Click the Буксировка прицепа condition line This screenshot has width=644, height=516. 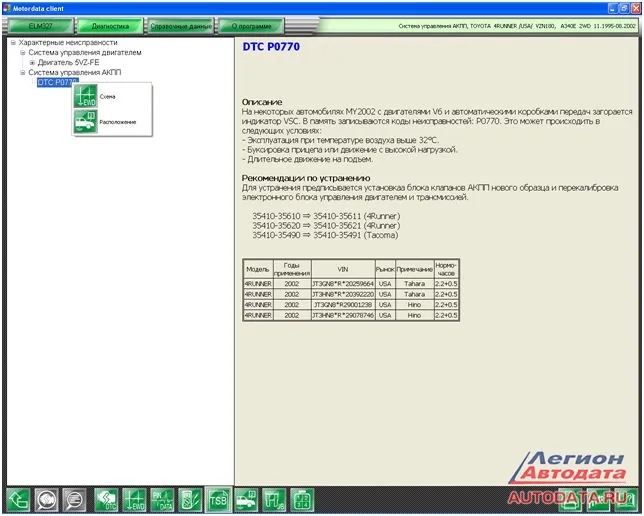pyautogui.click(x=350, y=150)
